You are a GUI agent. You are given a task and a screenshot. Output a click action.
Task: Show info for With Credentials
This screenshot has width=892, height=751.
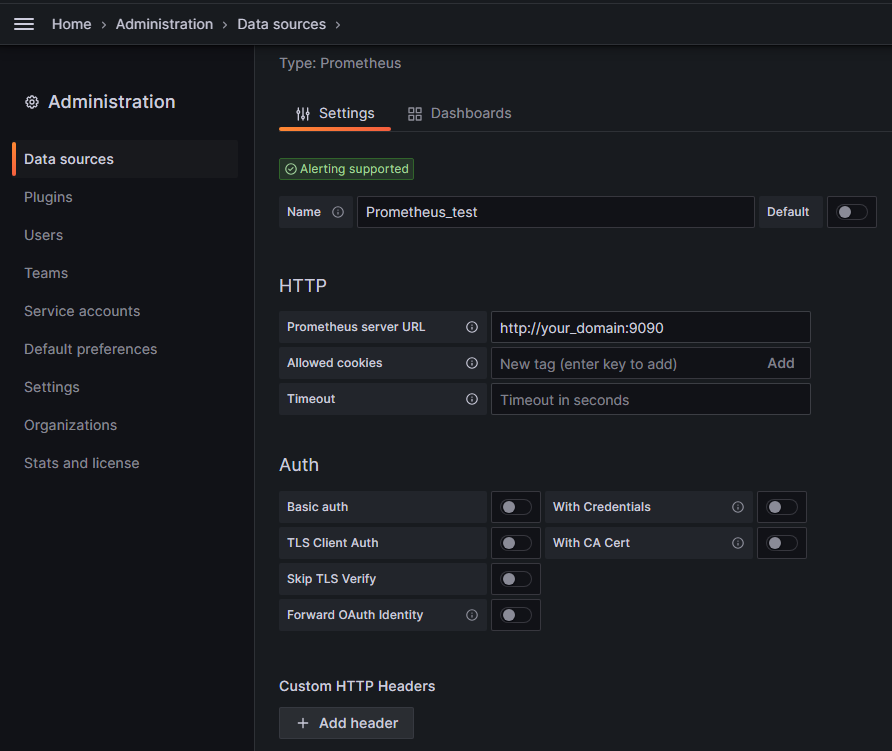point(738,507)
